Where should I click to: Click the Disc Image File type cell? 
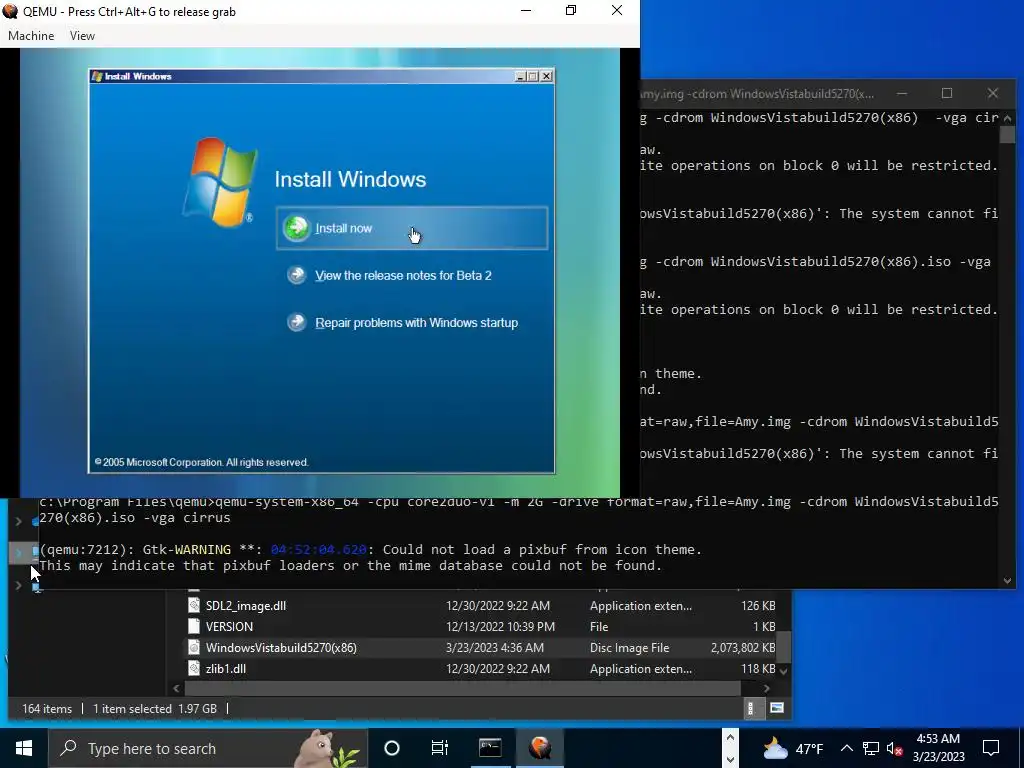pos(630,647)
